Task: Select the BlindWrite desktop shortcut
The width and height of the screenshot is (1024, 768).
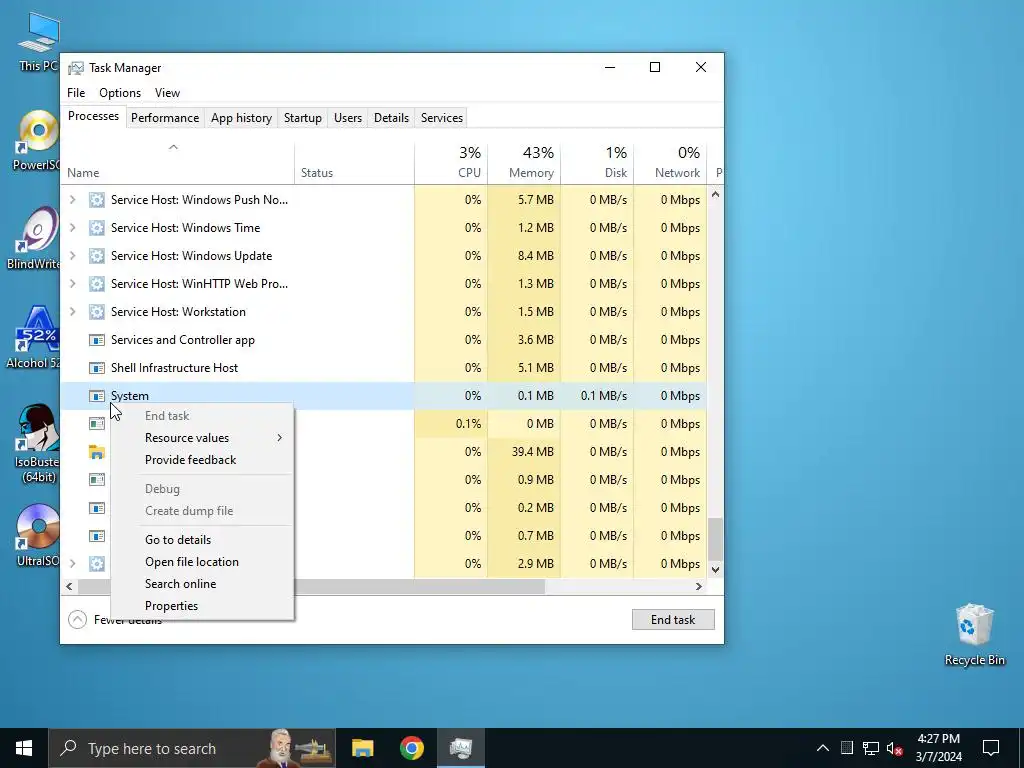Action: tap(34, 238)
